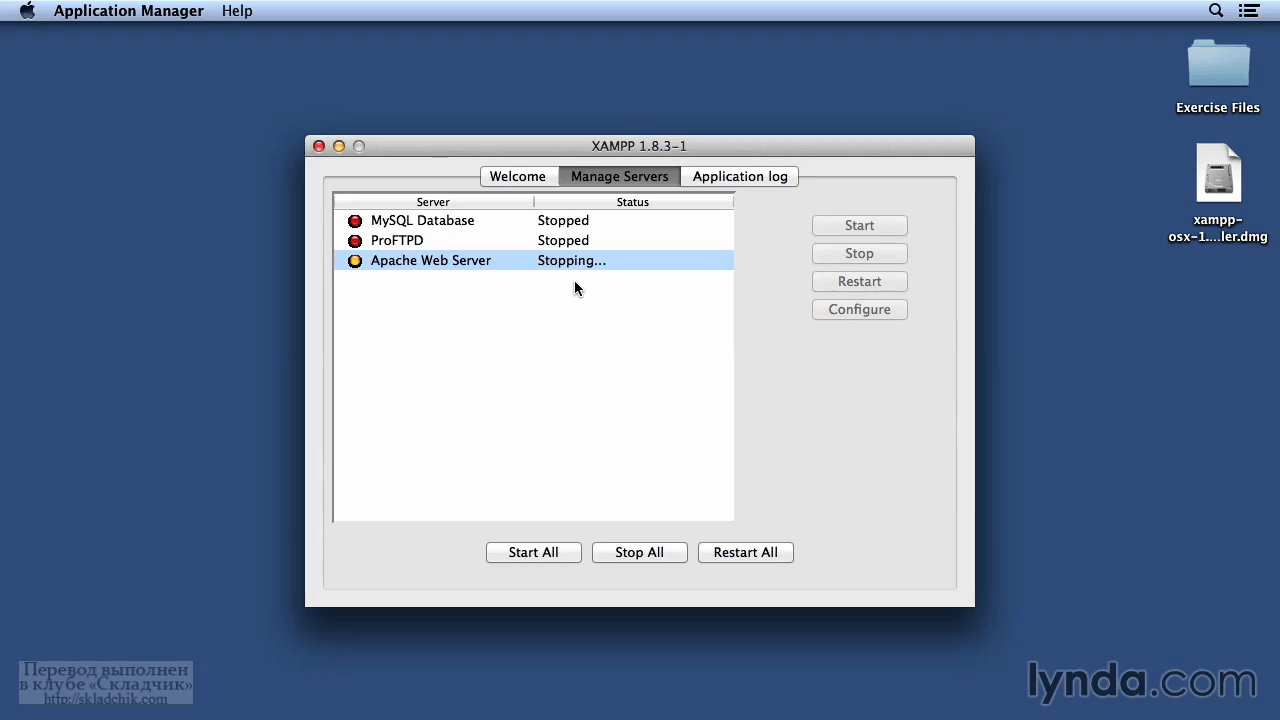Image resolution: width=1280 pixels, height=720 pixels.
Task: Select the ProFTPD server row
Action: [x=534, y=241]
